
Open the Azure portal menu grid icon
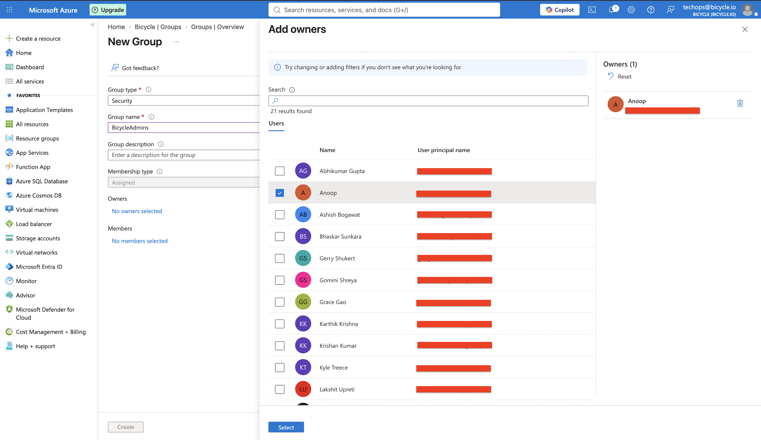click(x=9, y=10)
